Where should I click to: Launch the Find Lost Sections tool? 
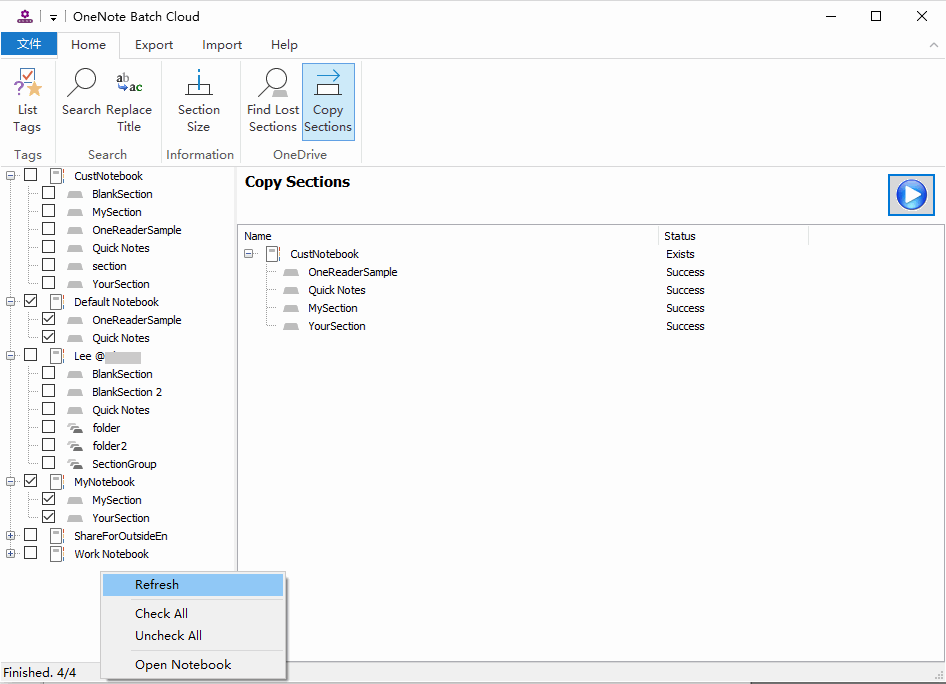[x=272, y=100]
